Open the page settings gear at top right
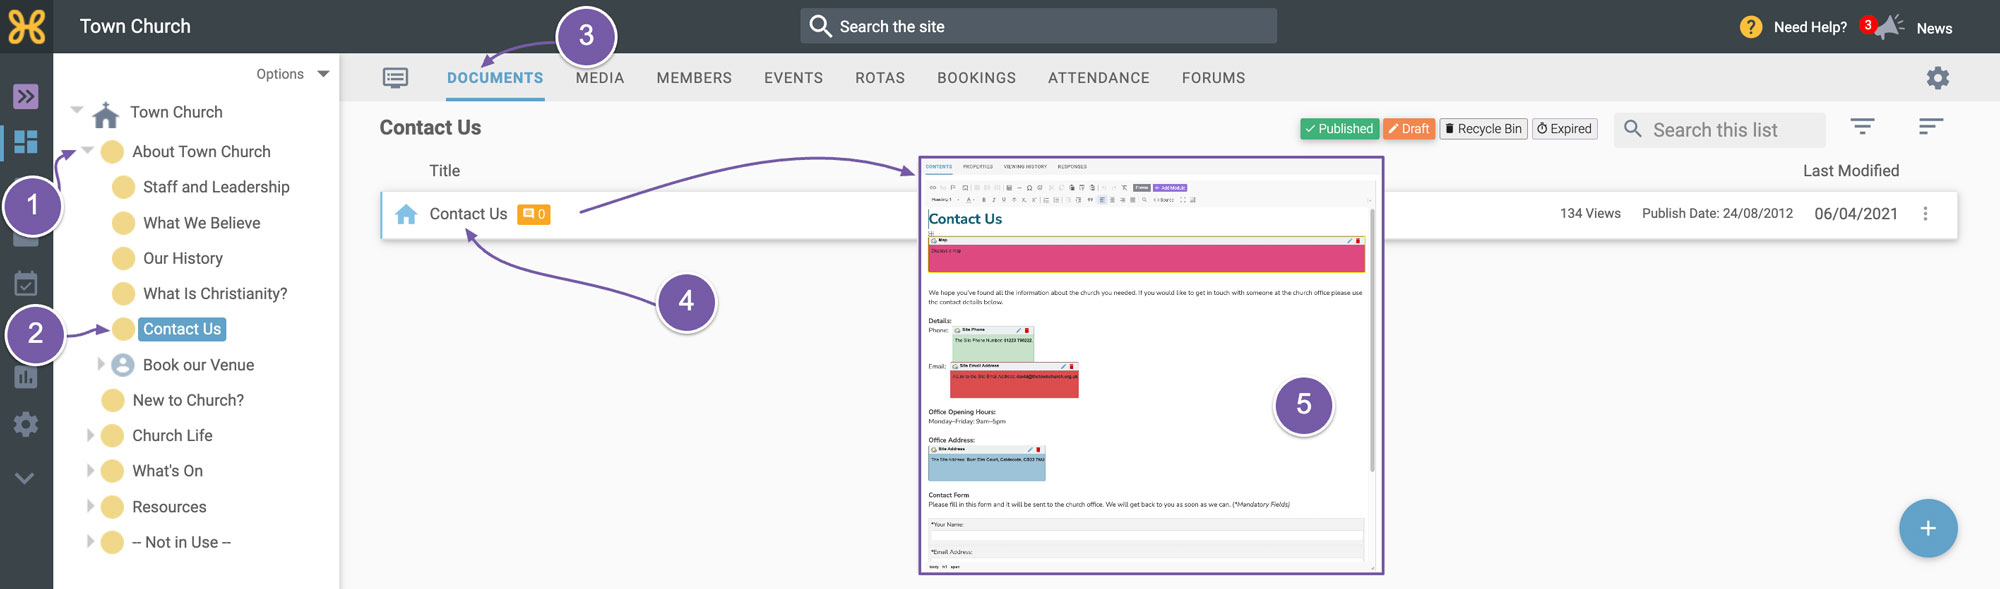The height and width of the screenshot is (589, 2000). click(1938, 78)
